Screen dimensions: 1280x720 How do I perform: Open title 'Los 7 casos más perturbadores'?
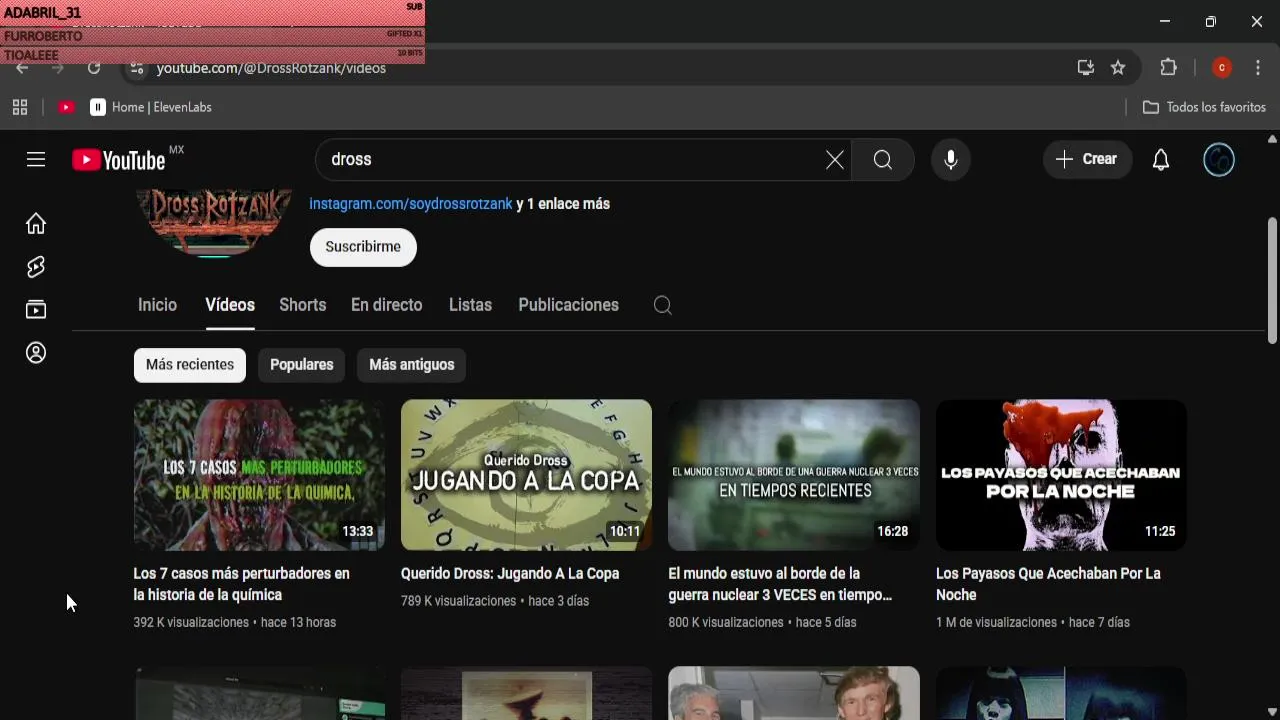click(x=242, y=584)
